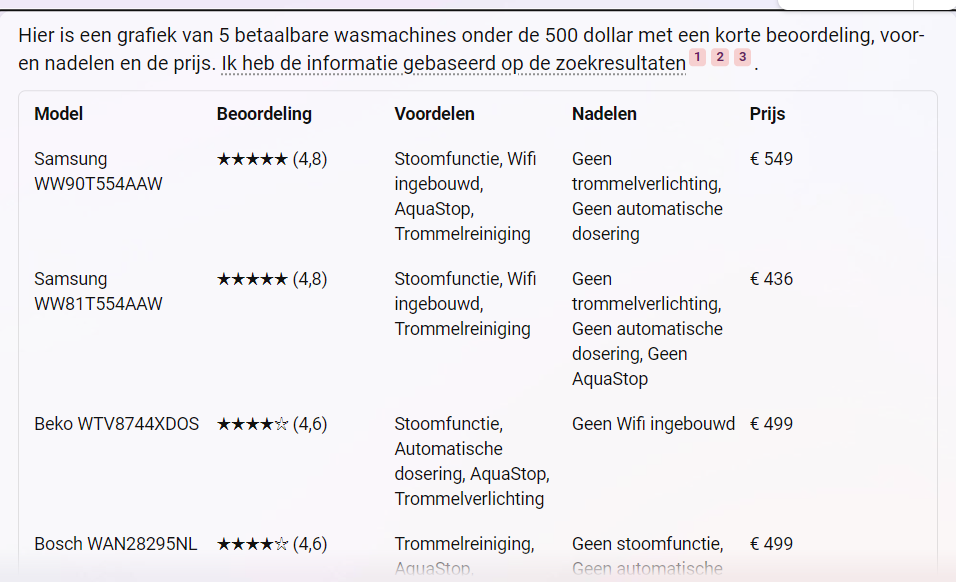956x582 pixels.
Task: Click the Model column header
Action: pyautogui.click(x=59, y=114)
